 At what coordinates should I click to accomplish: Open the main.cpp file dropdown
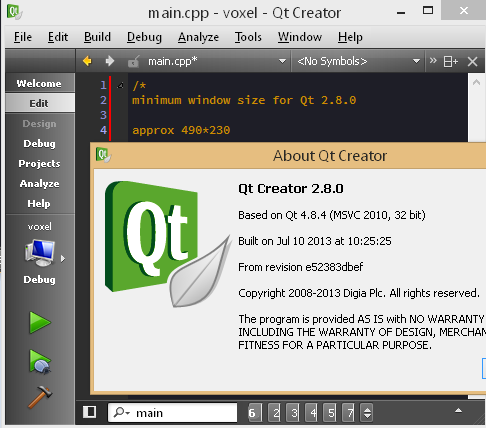tap(282, 61)
